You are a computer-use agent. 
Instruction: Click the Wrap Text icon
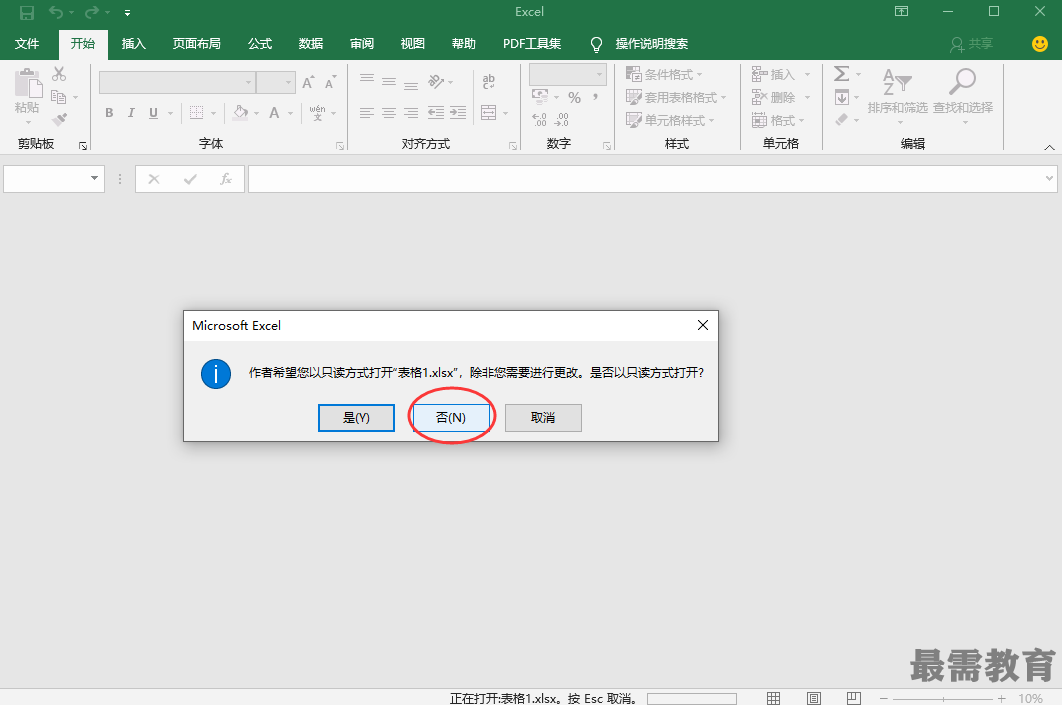pyautogui.click(x=488, y=82)
